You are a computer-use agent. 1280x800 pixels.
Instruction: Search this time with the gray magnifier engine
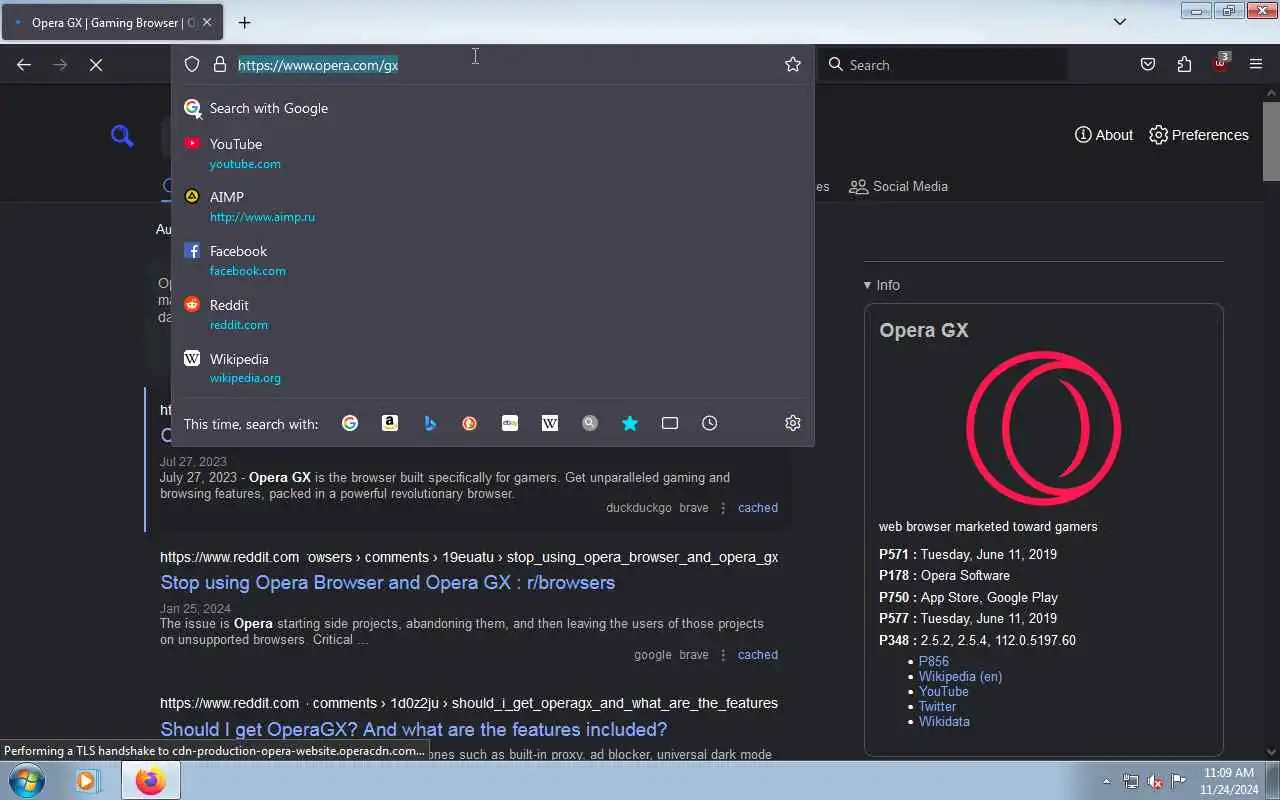[590, 423]
